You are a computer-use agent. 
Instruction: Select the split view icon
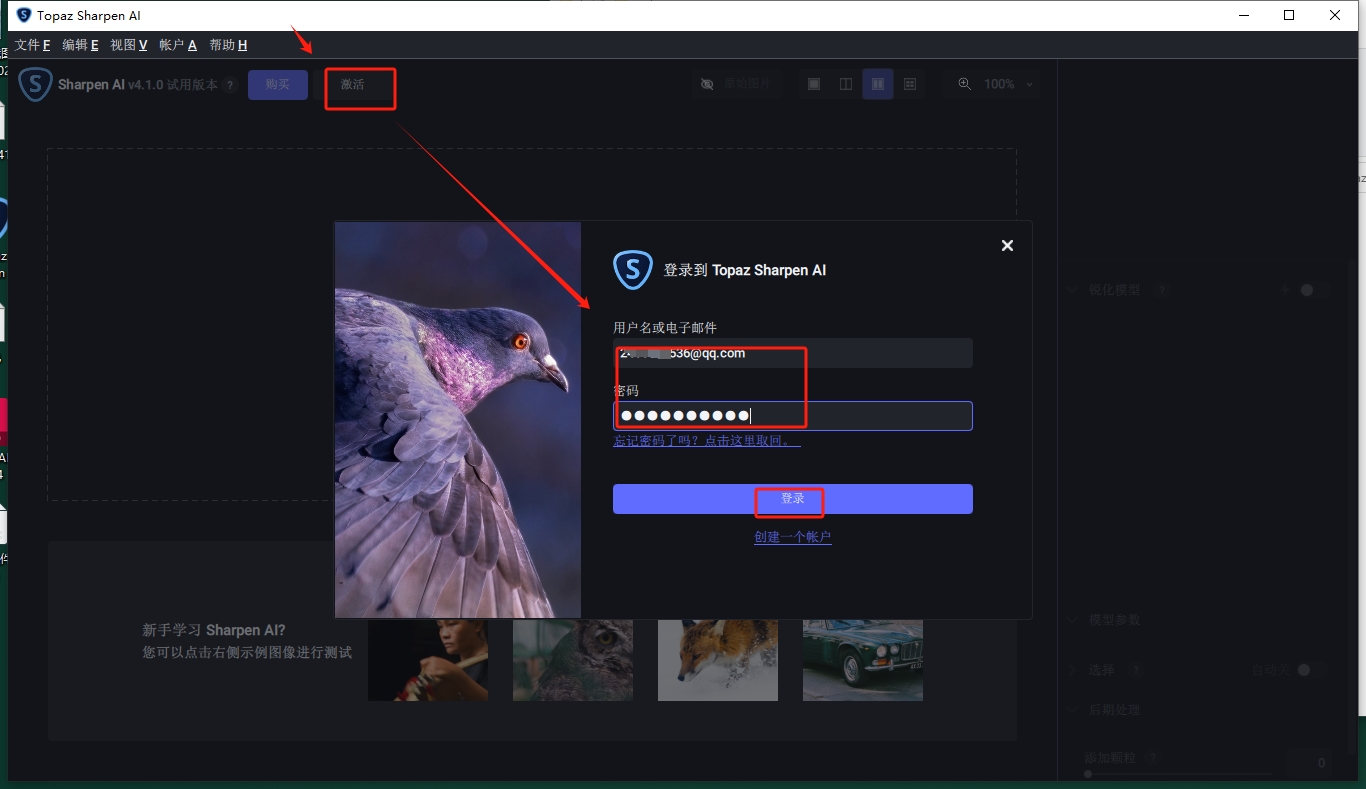pos(846,84)
